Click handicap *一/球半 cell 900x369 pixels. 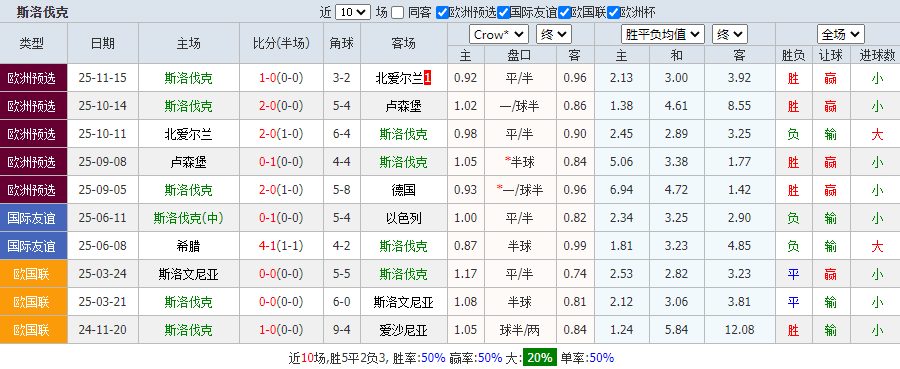click(x=519, y=190)
